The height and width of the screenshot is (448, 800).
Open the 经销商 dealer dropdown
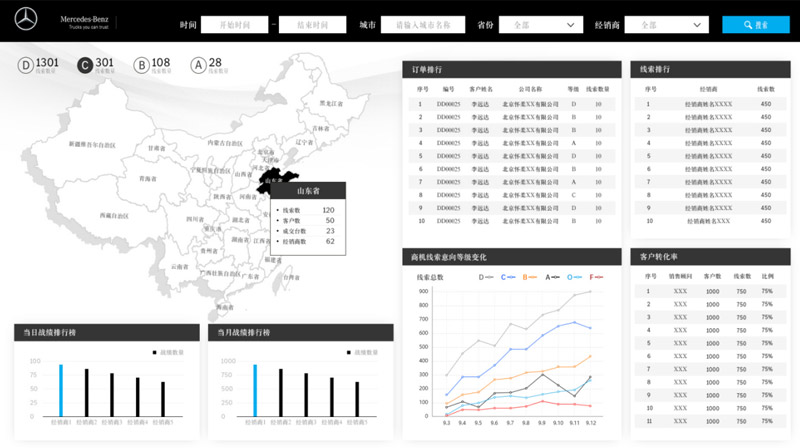click(664, 25)
